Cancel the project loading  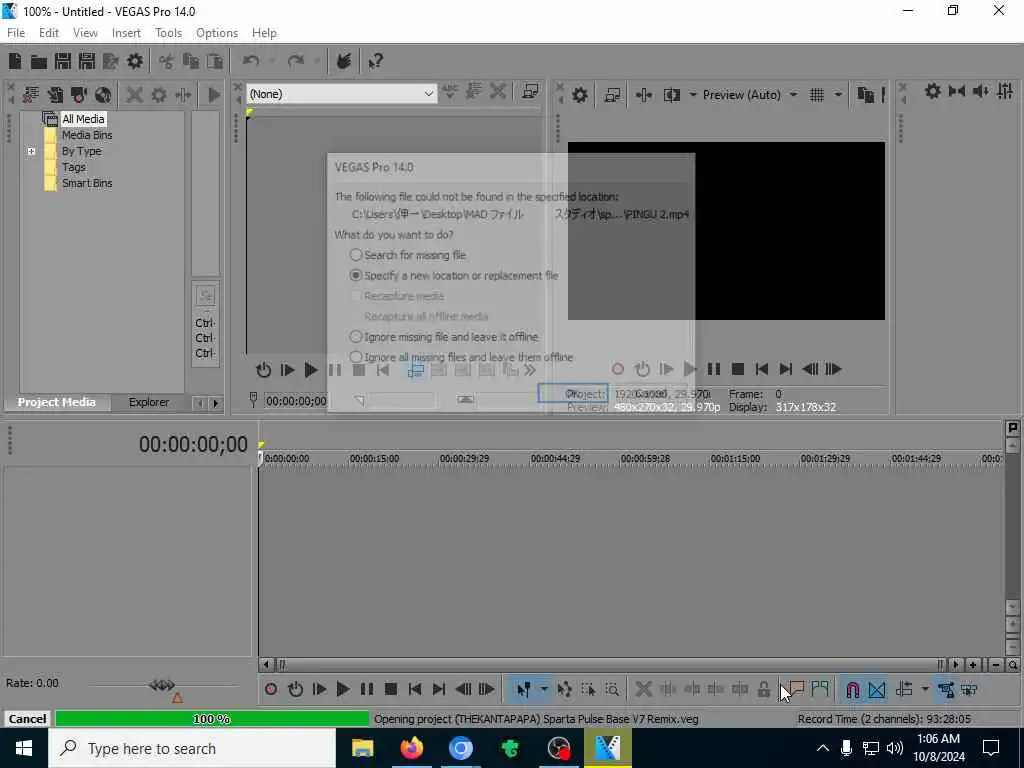tap(27, 719)
